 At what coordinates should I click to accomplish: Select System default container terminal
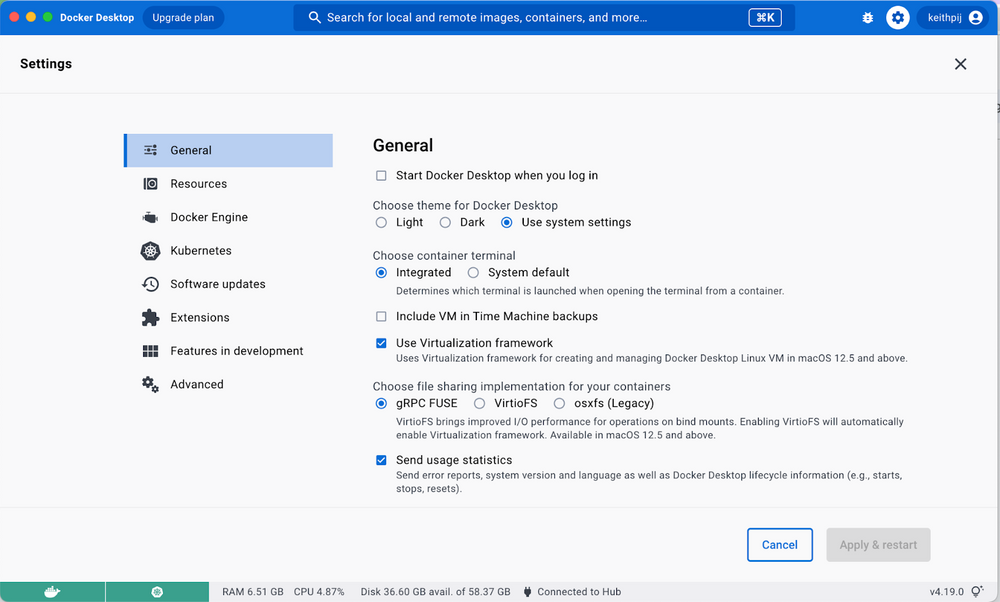click(473, 272)
